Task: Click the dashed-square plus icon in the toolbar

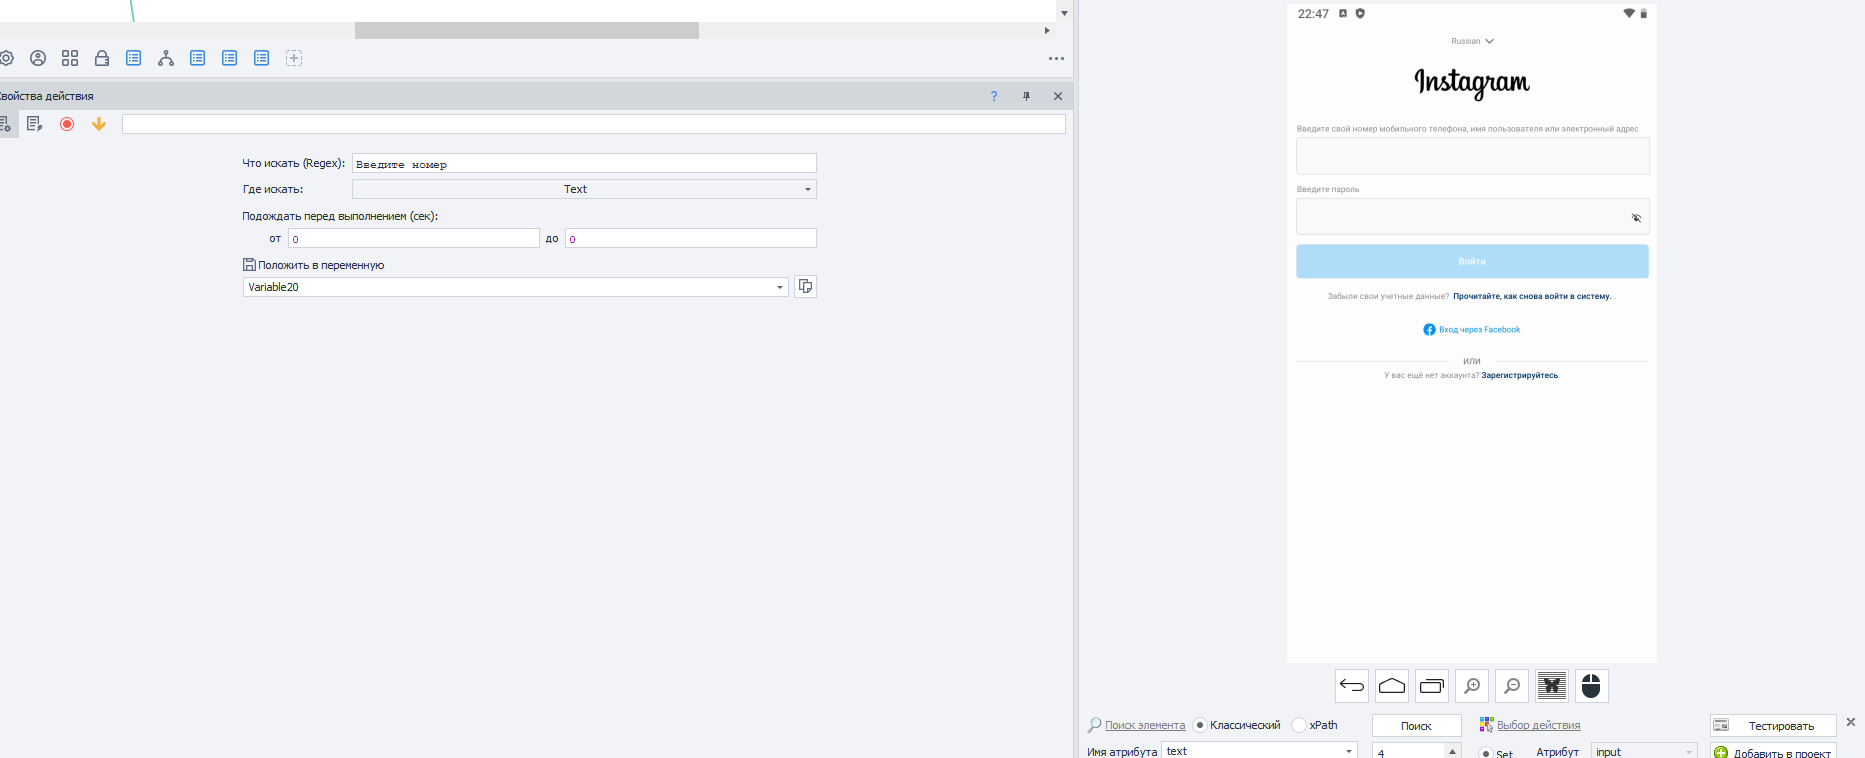Action: point(294,58)
